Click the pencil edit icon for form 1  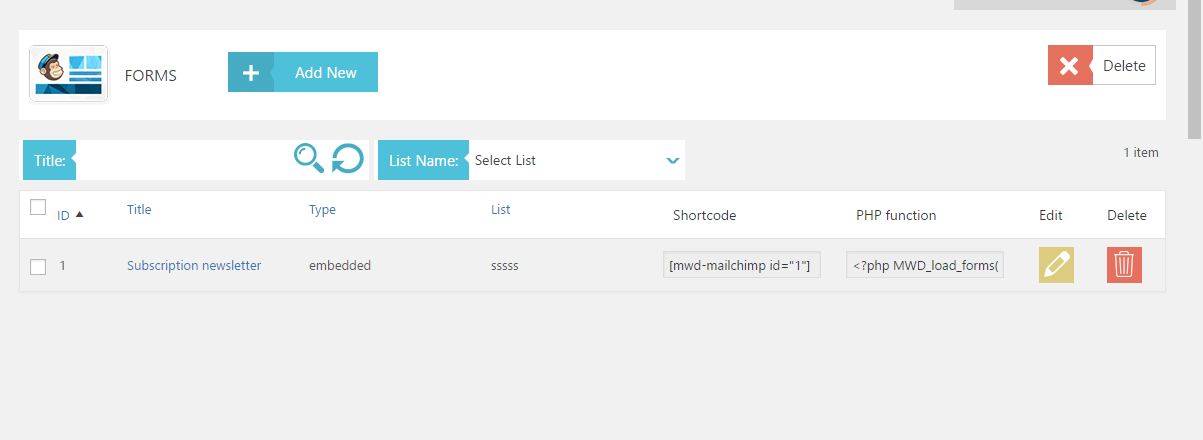coord(1056,265)
